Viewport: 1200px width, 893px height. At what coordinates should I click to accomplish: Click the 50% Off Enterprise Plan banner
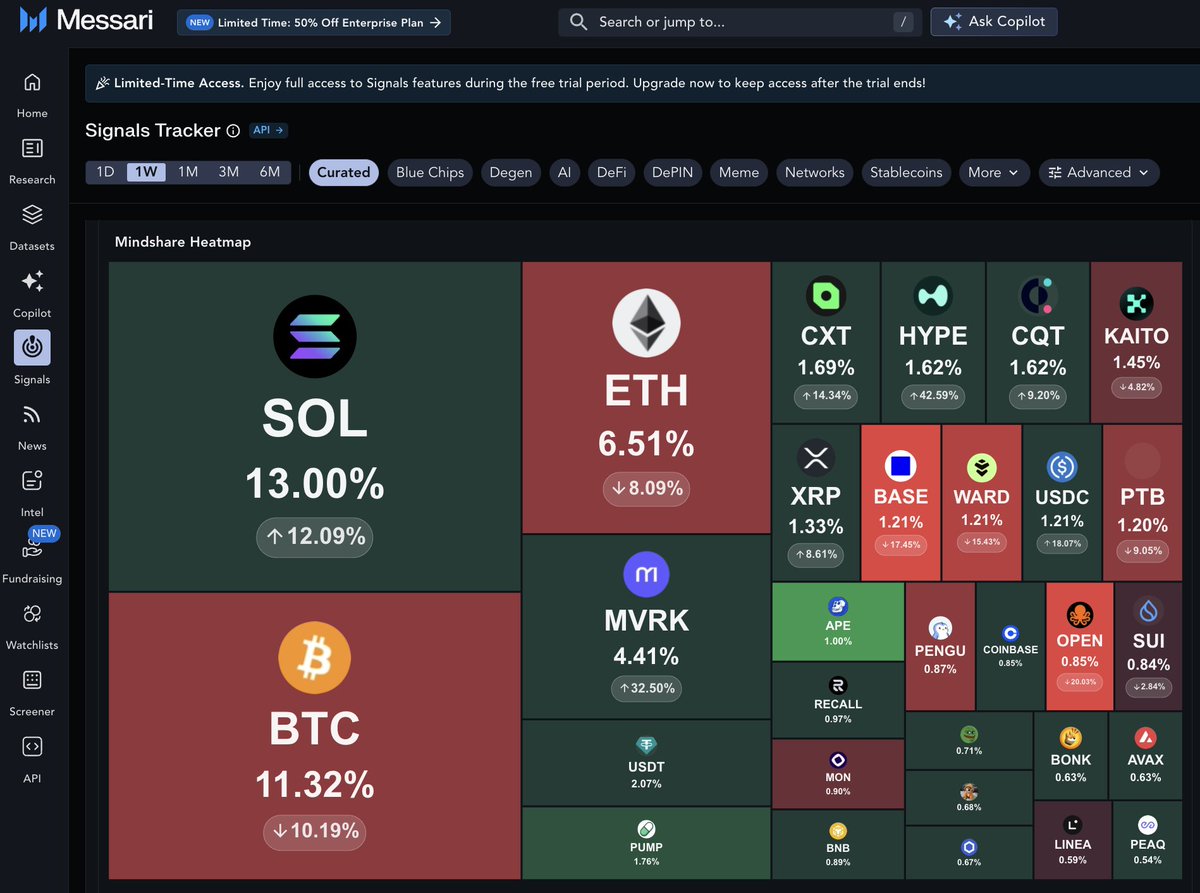tap(314, 22)
